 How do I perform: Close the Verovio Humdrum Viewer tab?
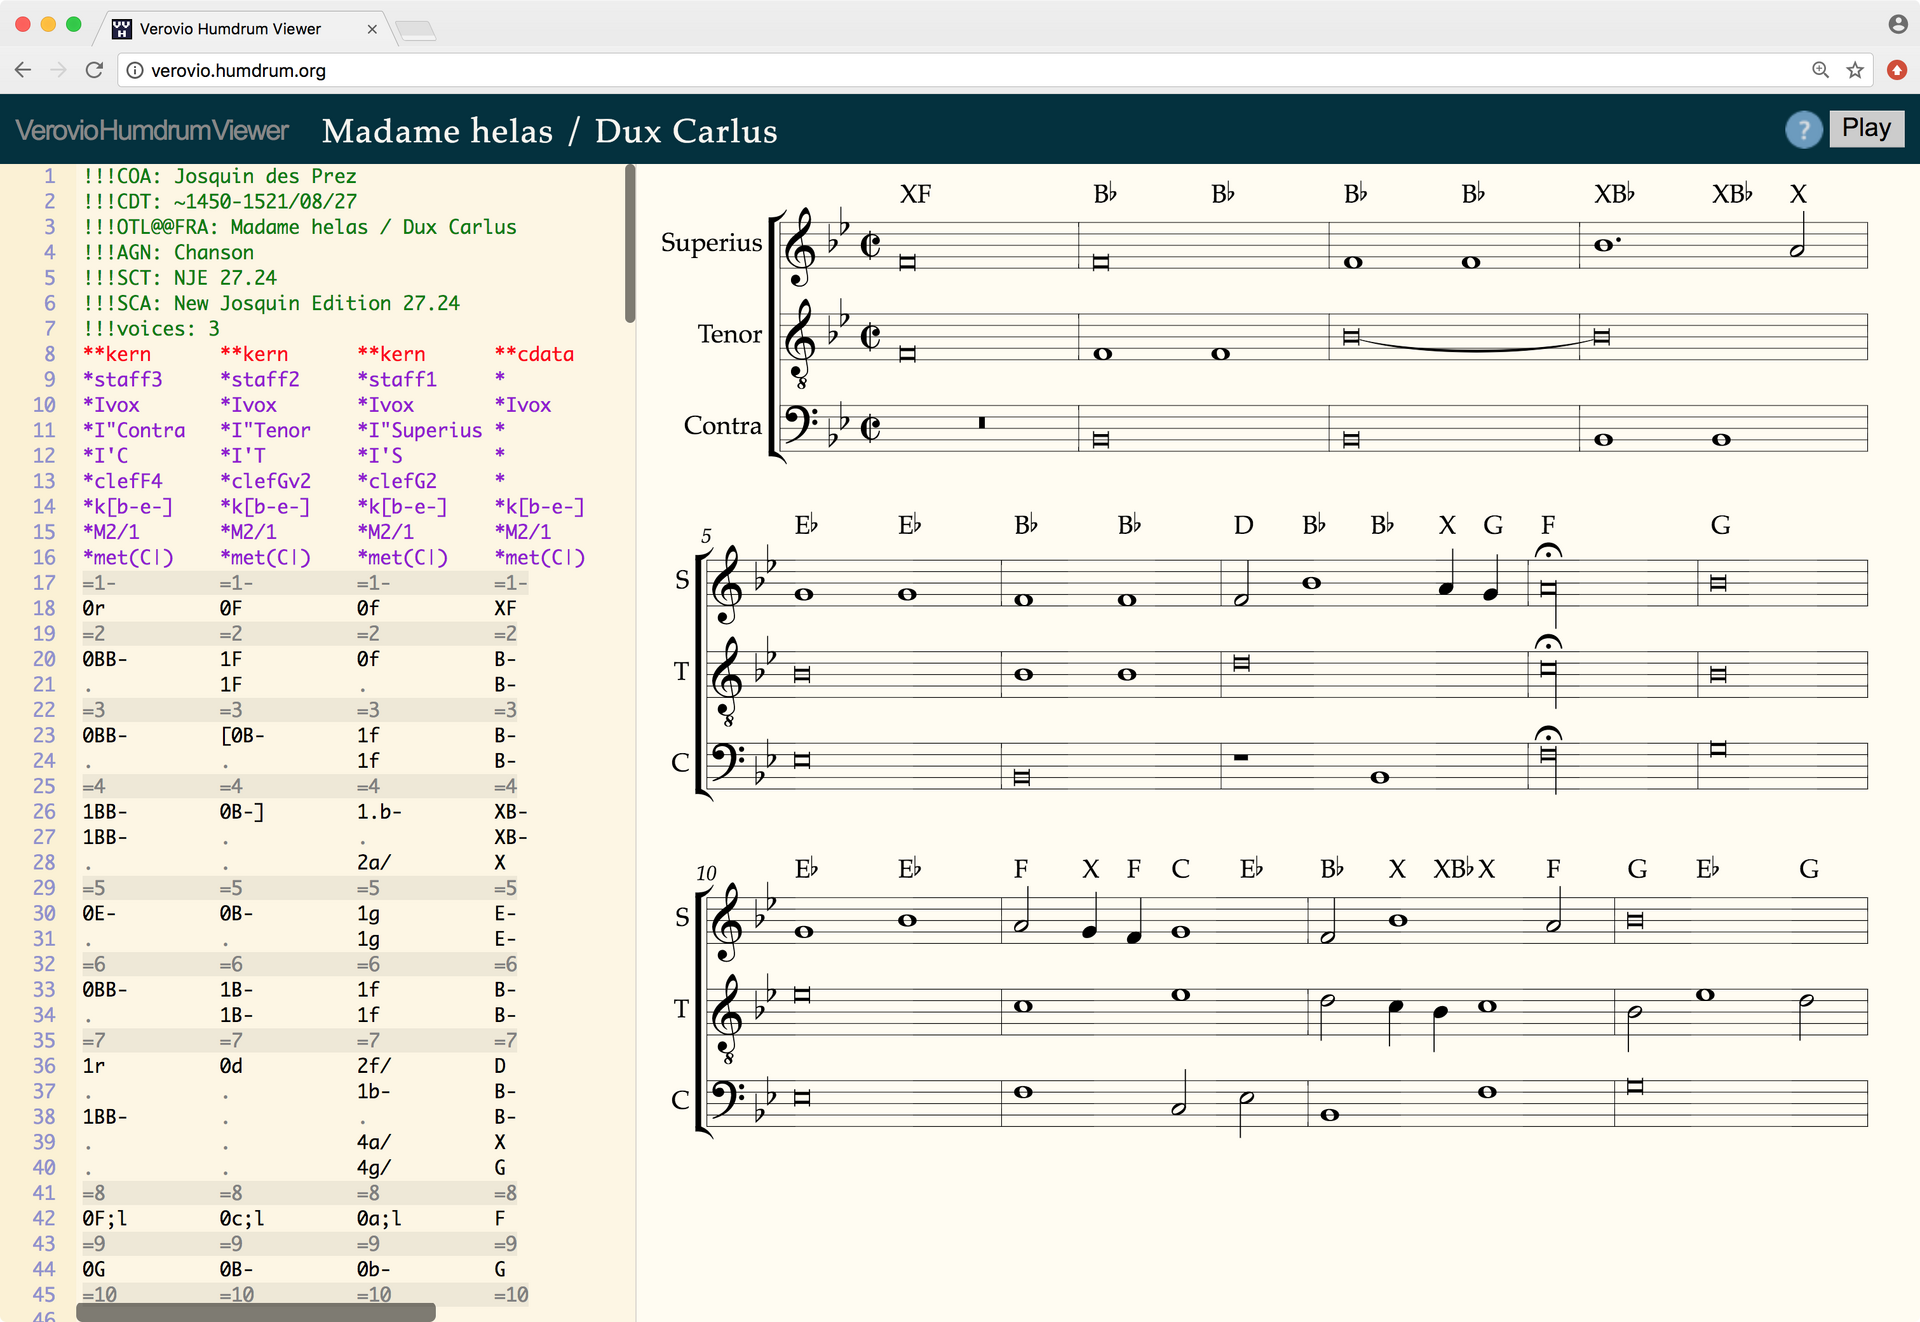(x=372, y=29)
